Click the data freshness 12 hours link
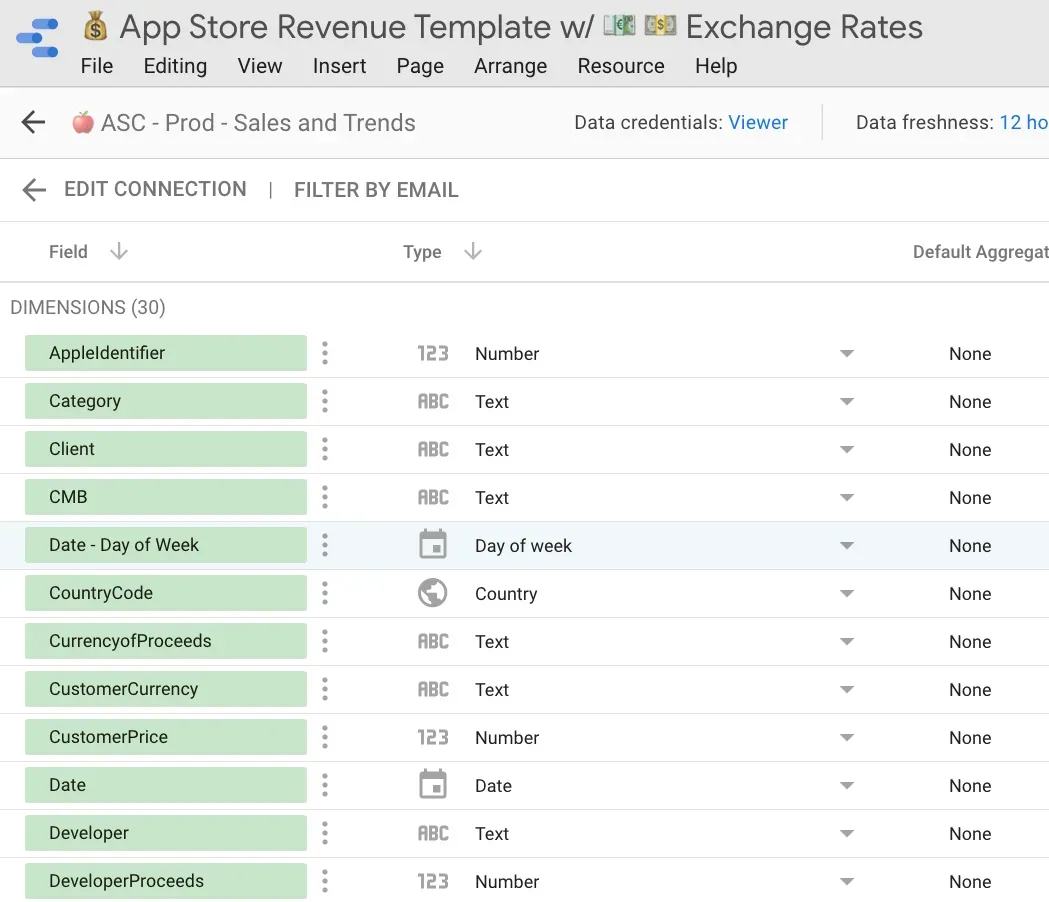 coord(1024,122)
